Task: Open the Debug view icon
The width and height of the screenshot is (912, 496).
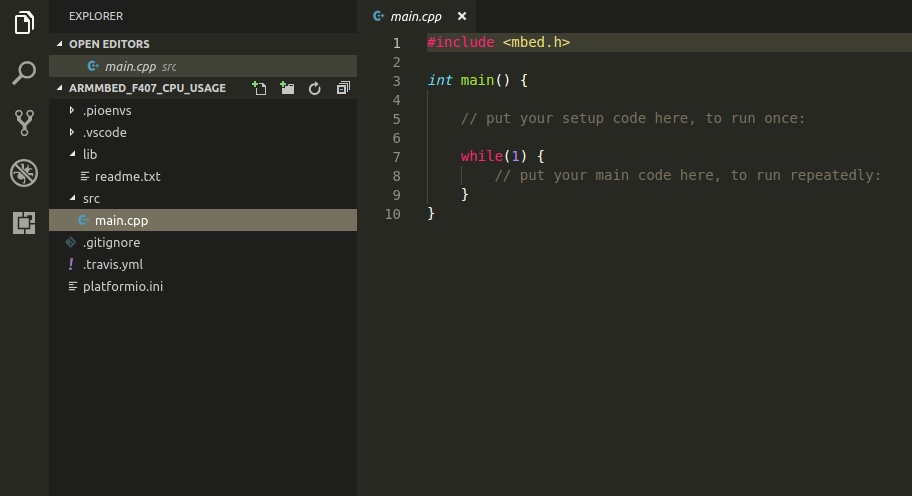Action: (x=24, y=173)
